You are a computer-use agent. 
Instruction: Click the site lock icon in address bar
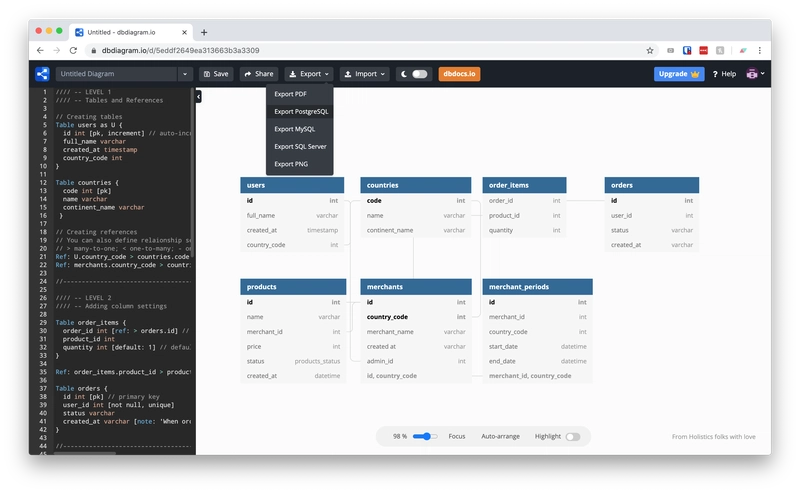pyautogui.click(x=93, y=51)
